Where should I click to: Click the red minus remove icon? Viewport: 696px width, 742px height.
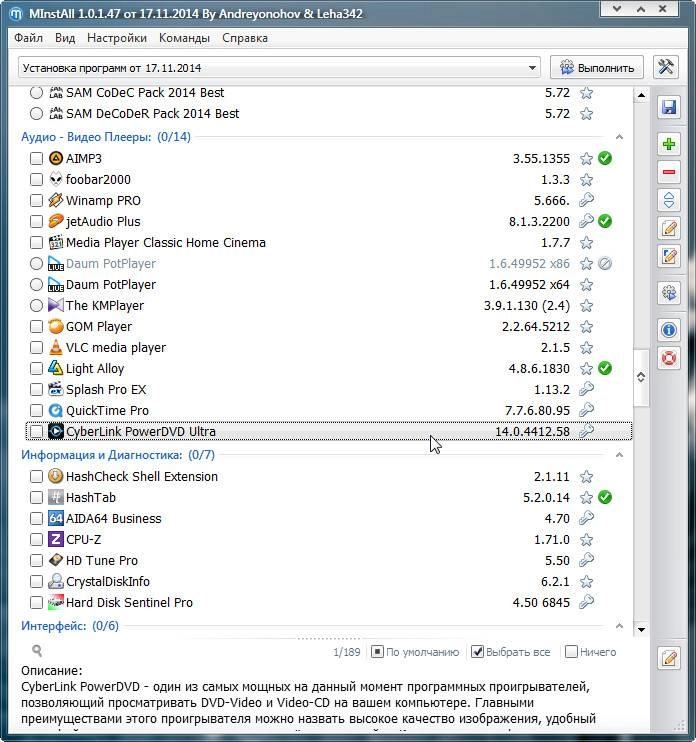(x=669, y=172)
